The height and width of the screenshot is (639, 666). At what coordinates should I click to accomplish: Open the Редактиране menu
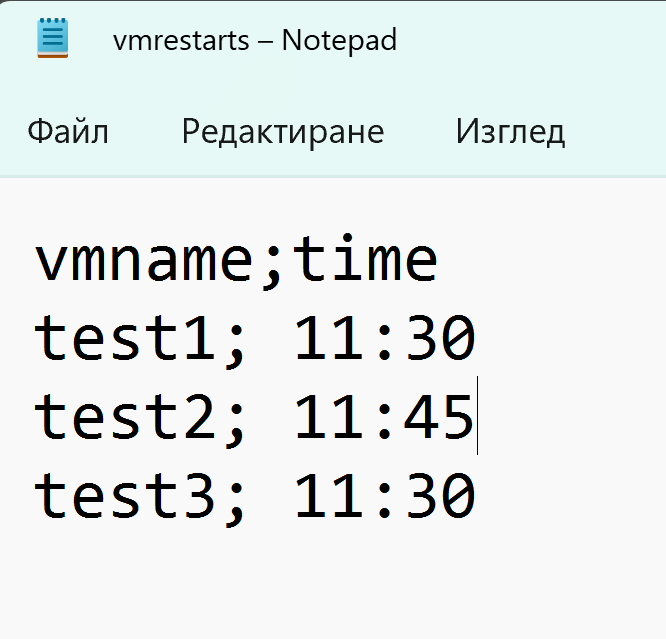[x=283, y=132]
